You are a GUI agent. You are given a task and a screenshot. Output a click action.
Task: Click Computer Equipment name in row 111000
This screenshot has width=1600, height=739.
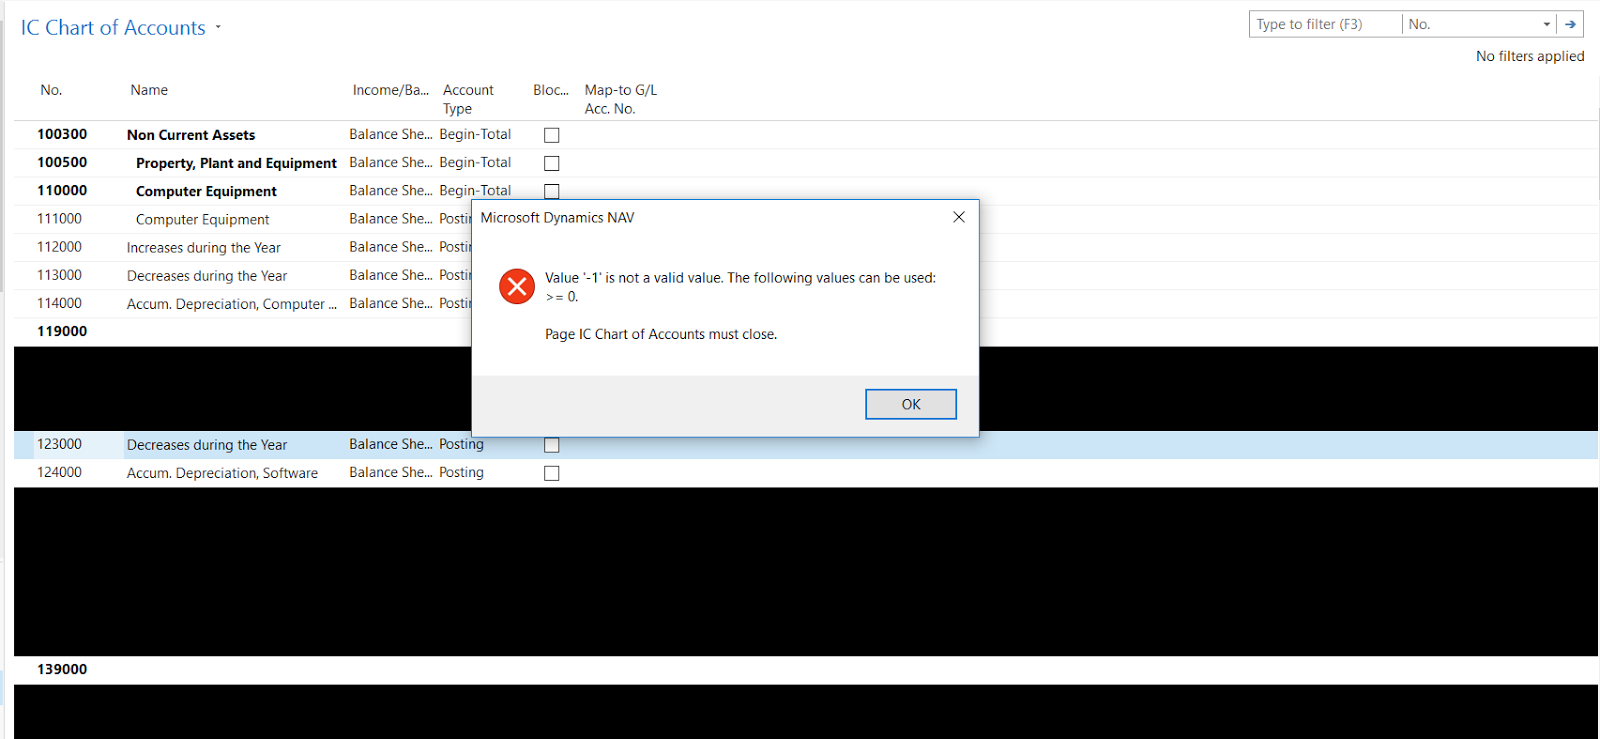203,219
